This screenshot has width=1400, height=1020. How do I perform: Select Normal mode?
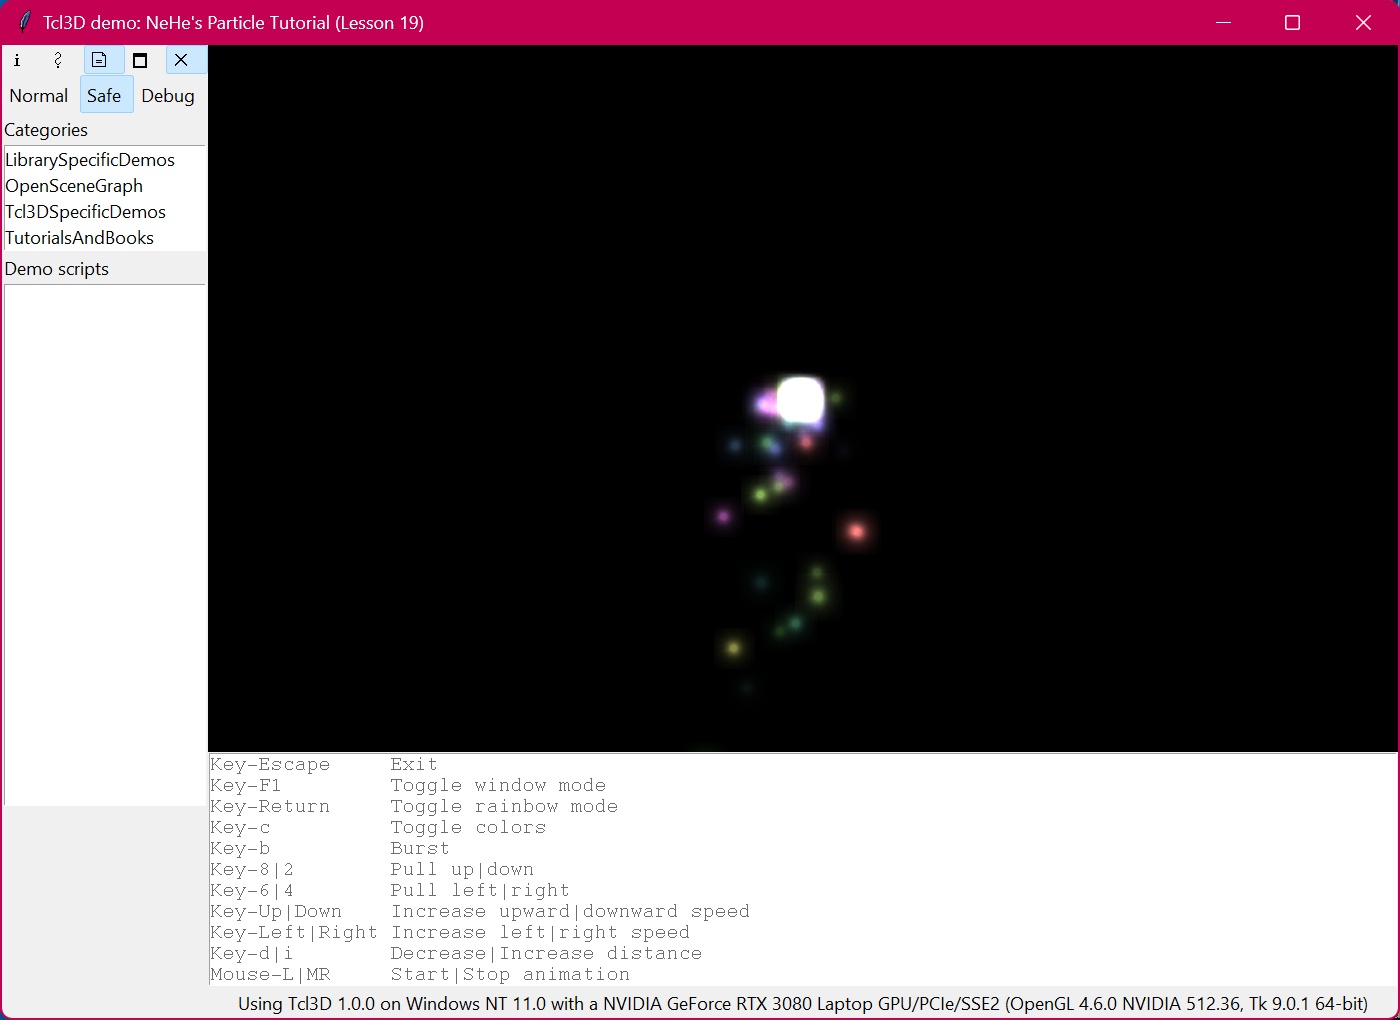click(x=39, y=96)
